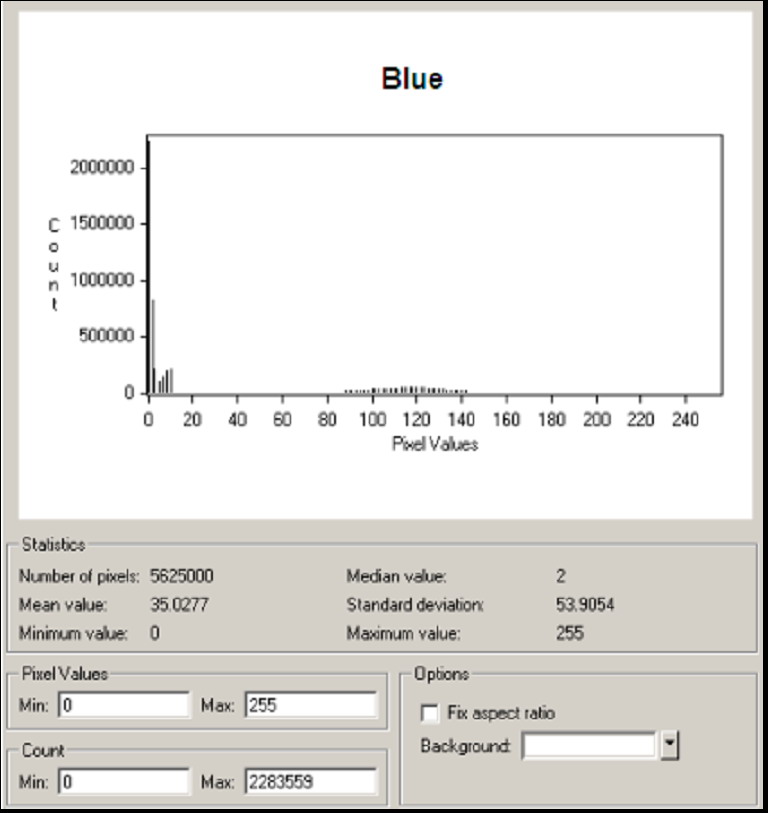Viewport: 768px width, 813px height.
Task: Click the tallest histogram bar at value 0
Action: coord(148,265)
